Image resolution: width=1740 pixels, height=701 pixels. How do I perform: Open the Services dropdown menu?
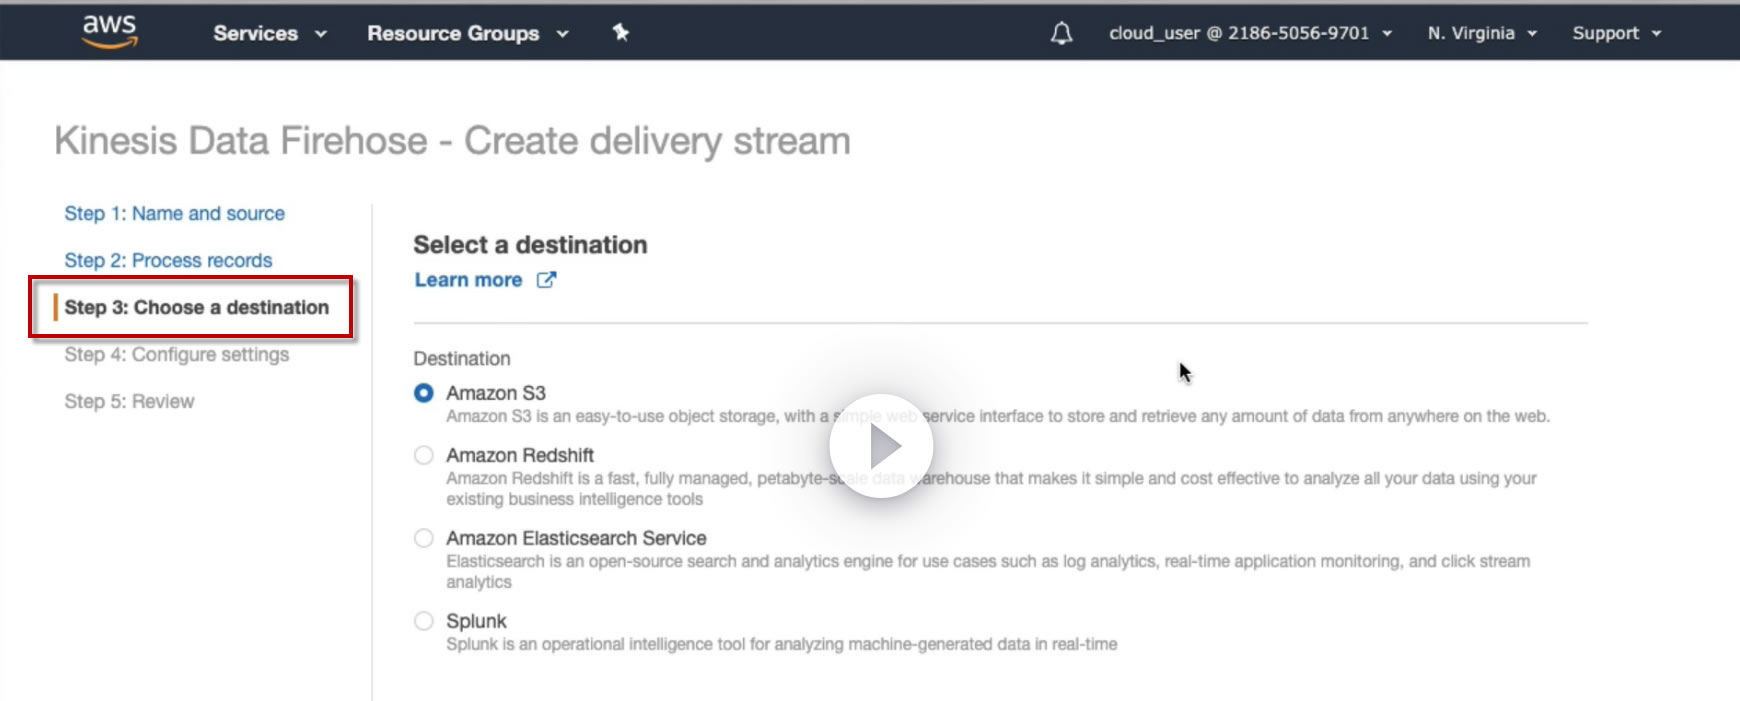[270, 33]
